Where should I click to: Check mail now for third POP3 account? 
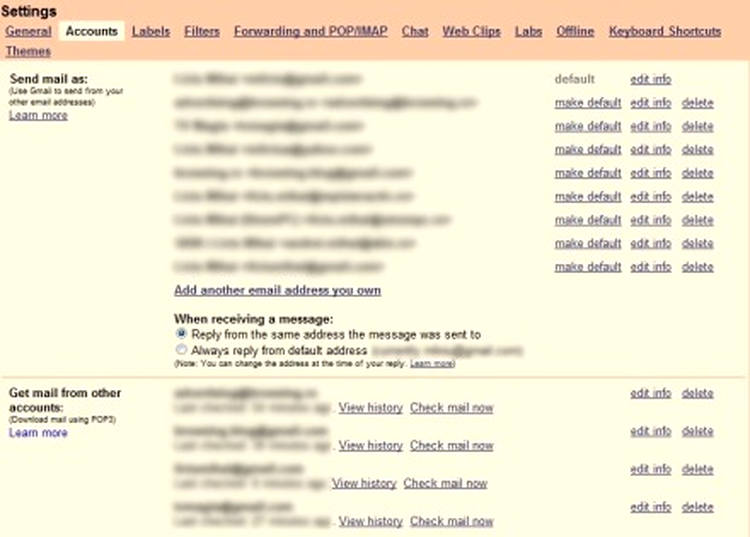(445, 483)
